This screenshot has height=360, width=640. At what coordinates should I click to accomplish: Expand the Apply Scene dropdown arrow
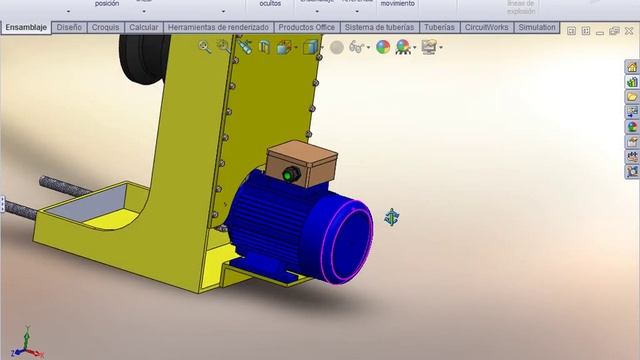(x=415, y=48)
